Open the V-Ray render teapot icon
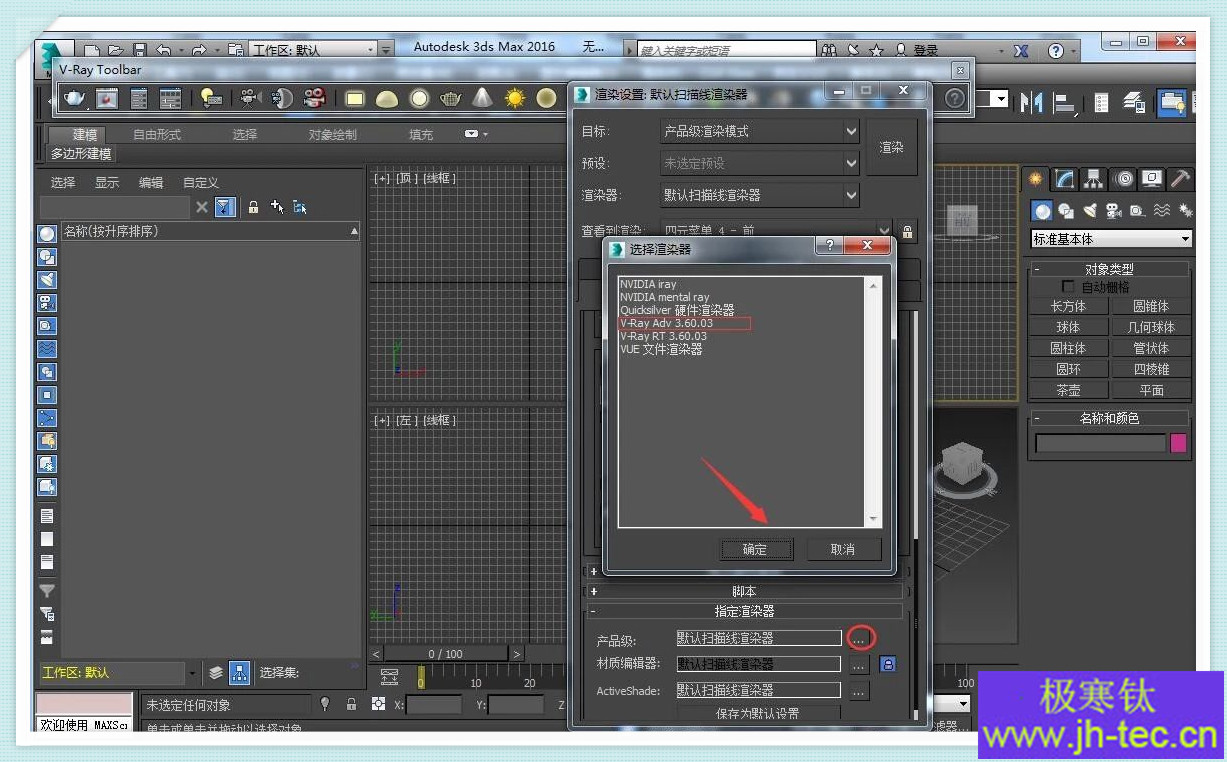The image size is (1227, 762). 75,98
